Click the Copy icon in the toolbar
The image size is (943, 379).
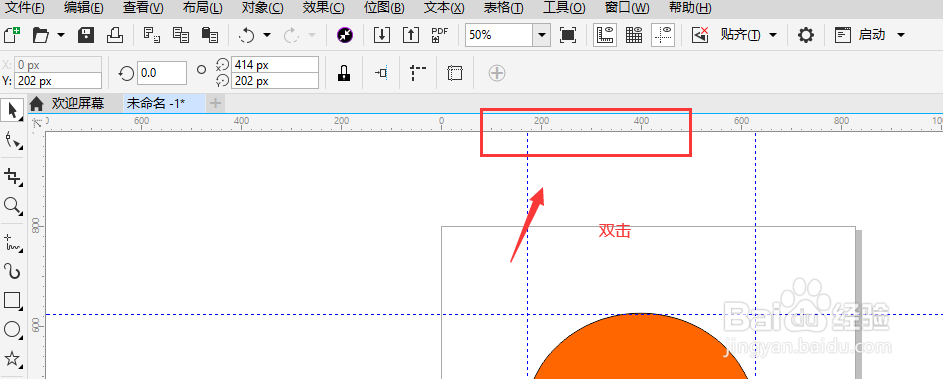180,35
